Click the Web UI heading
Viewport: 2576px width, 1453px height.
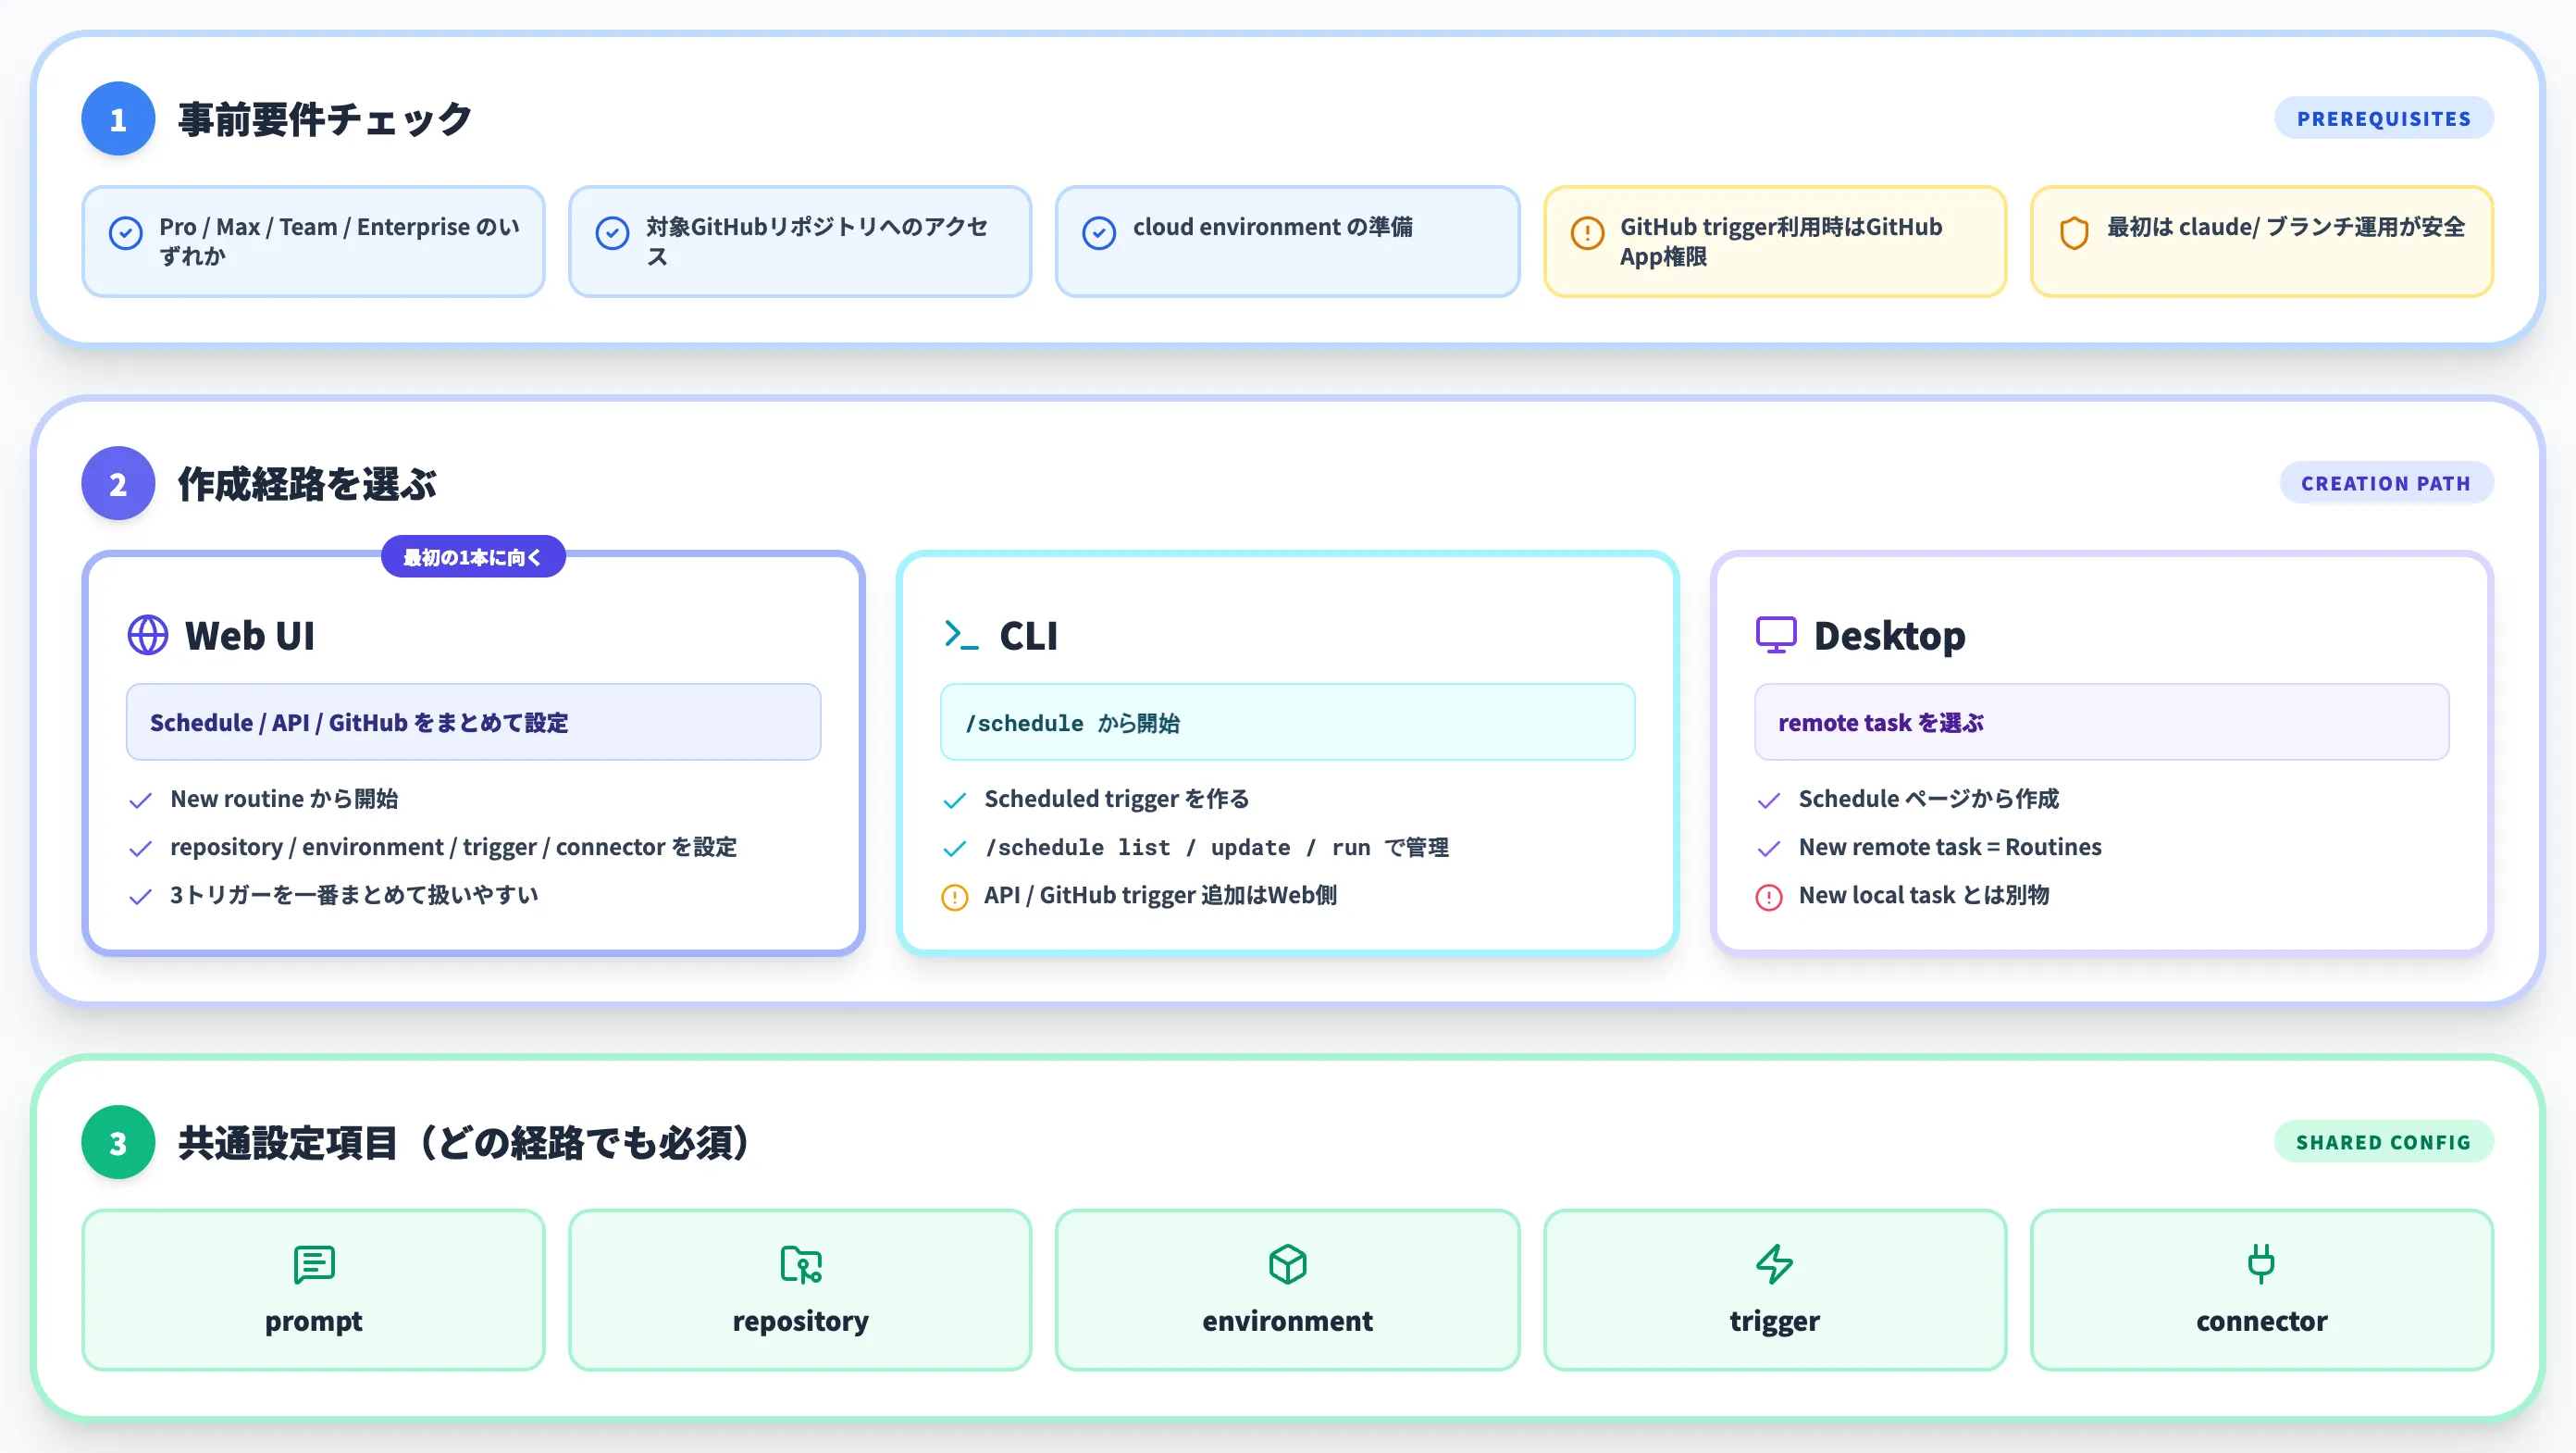pos(250,636)
